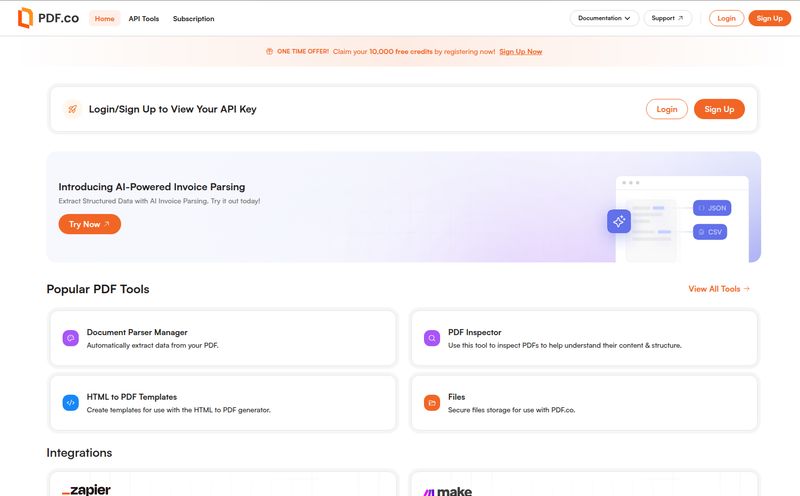
Task: Click 'Create templates for use with the HTML to PDF generator.'
Action: (x=179, y=410)
